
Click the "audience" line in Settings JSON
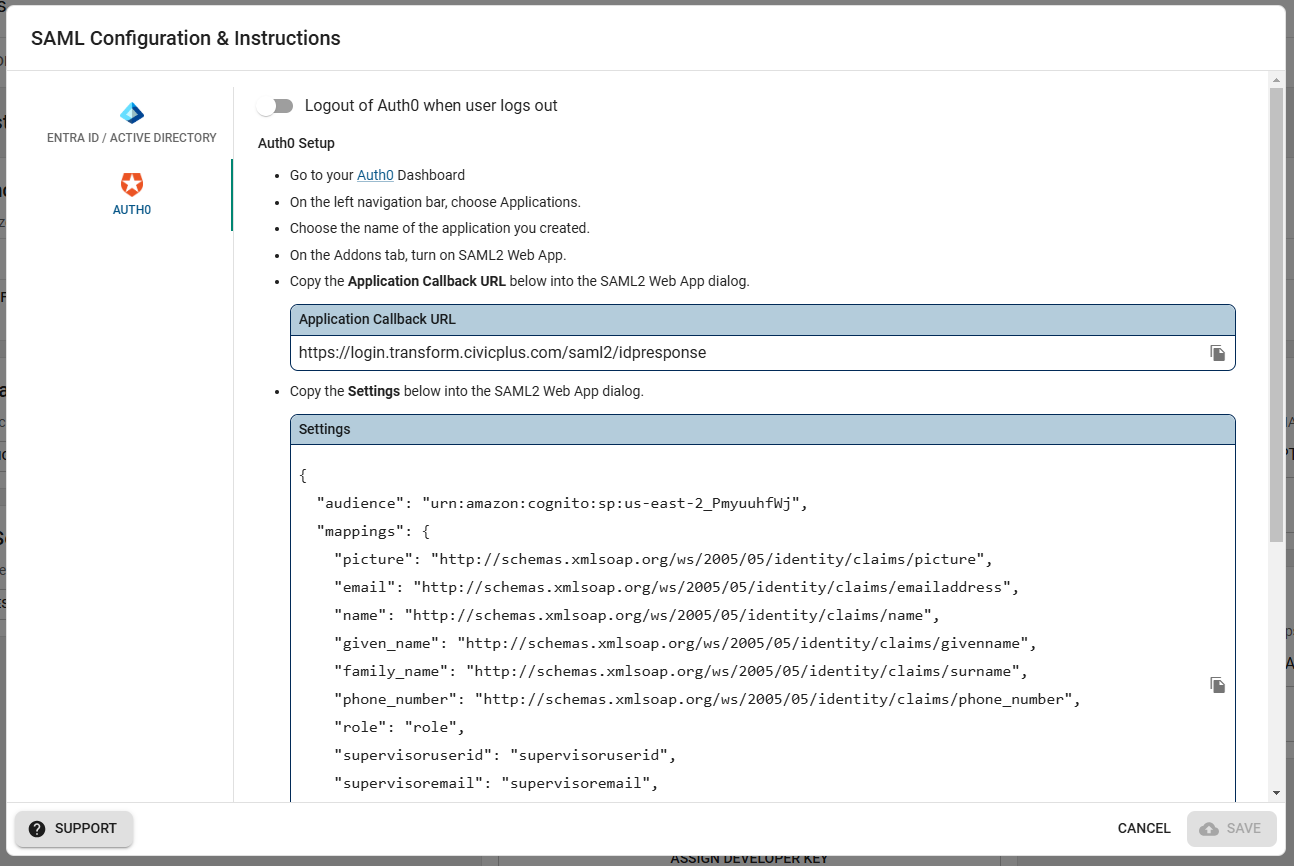(x=562, y=503)
